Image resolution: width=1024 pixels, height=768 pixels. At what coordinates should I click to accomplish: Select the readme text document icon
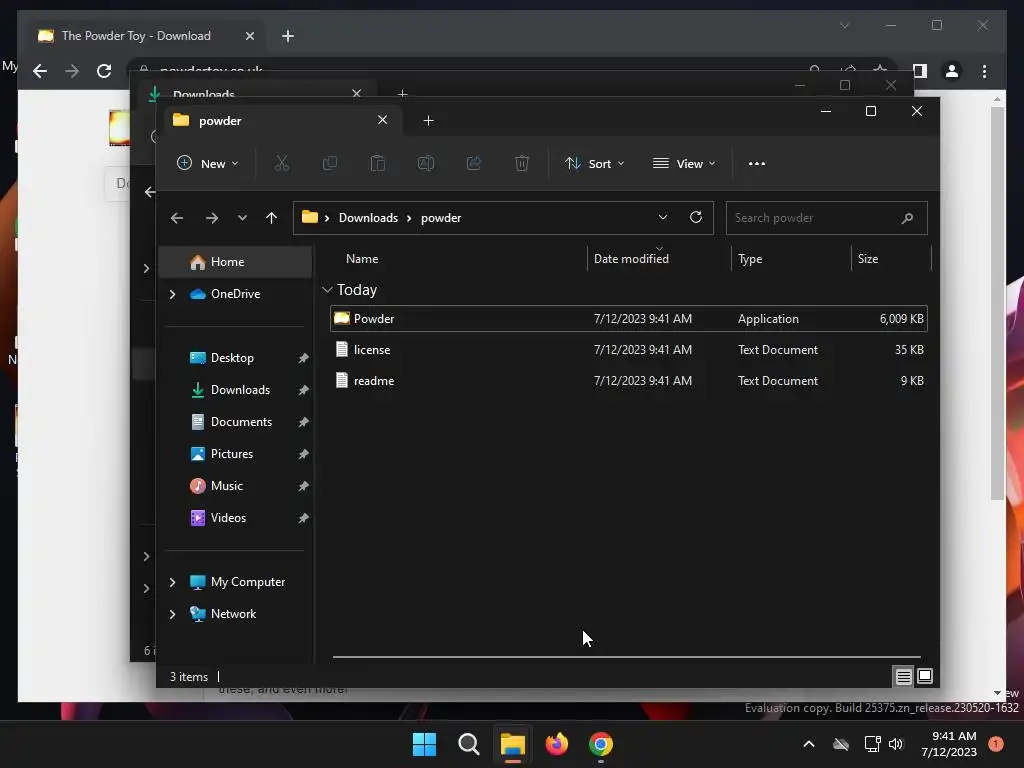click(x=342, y=380)
